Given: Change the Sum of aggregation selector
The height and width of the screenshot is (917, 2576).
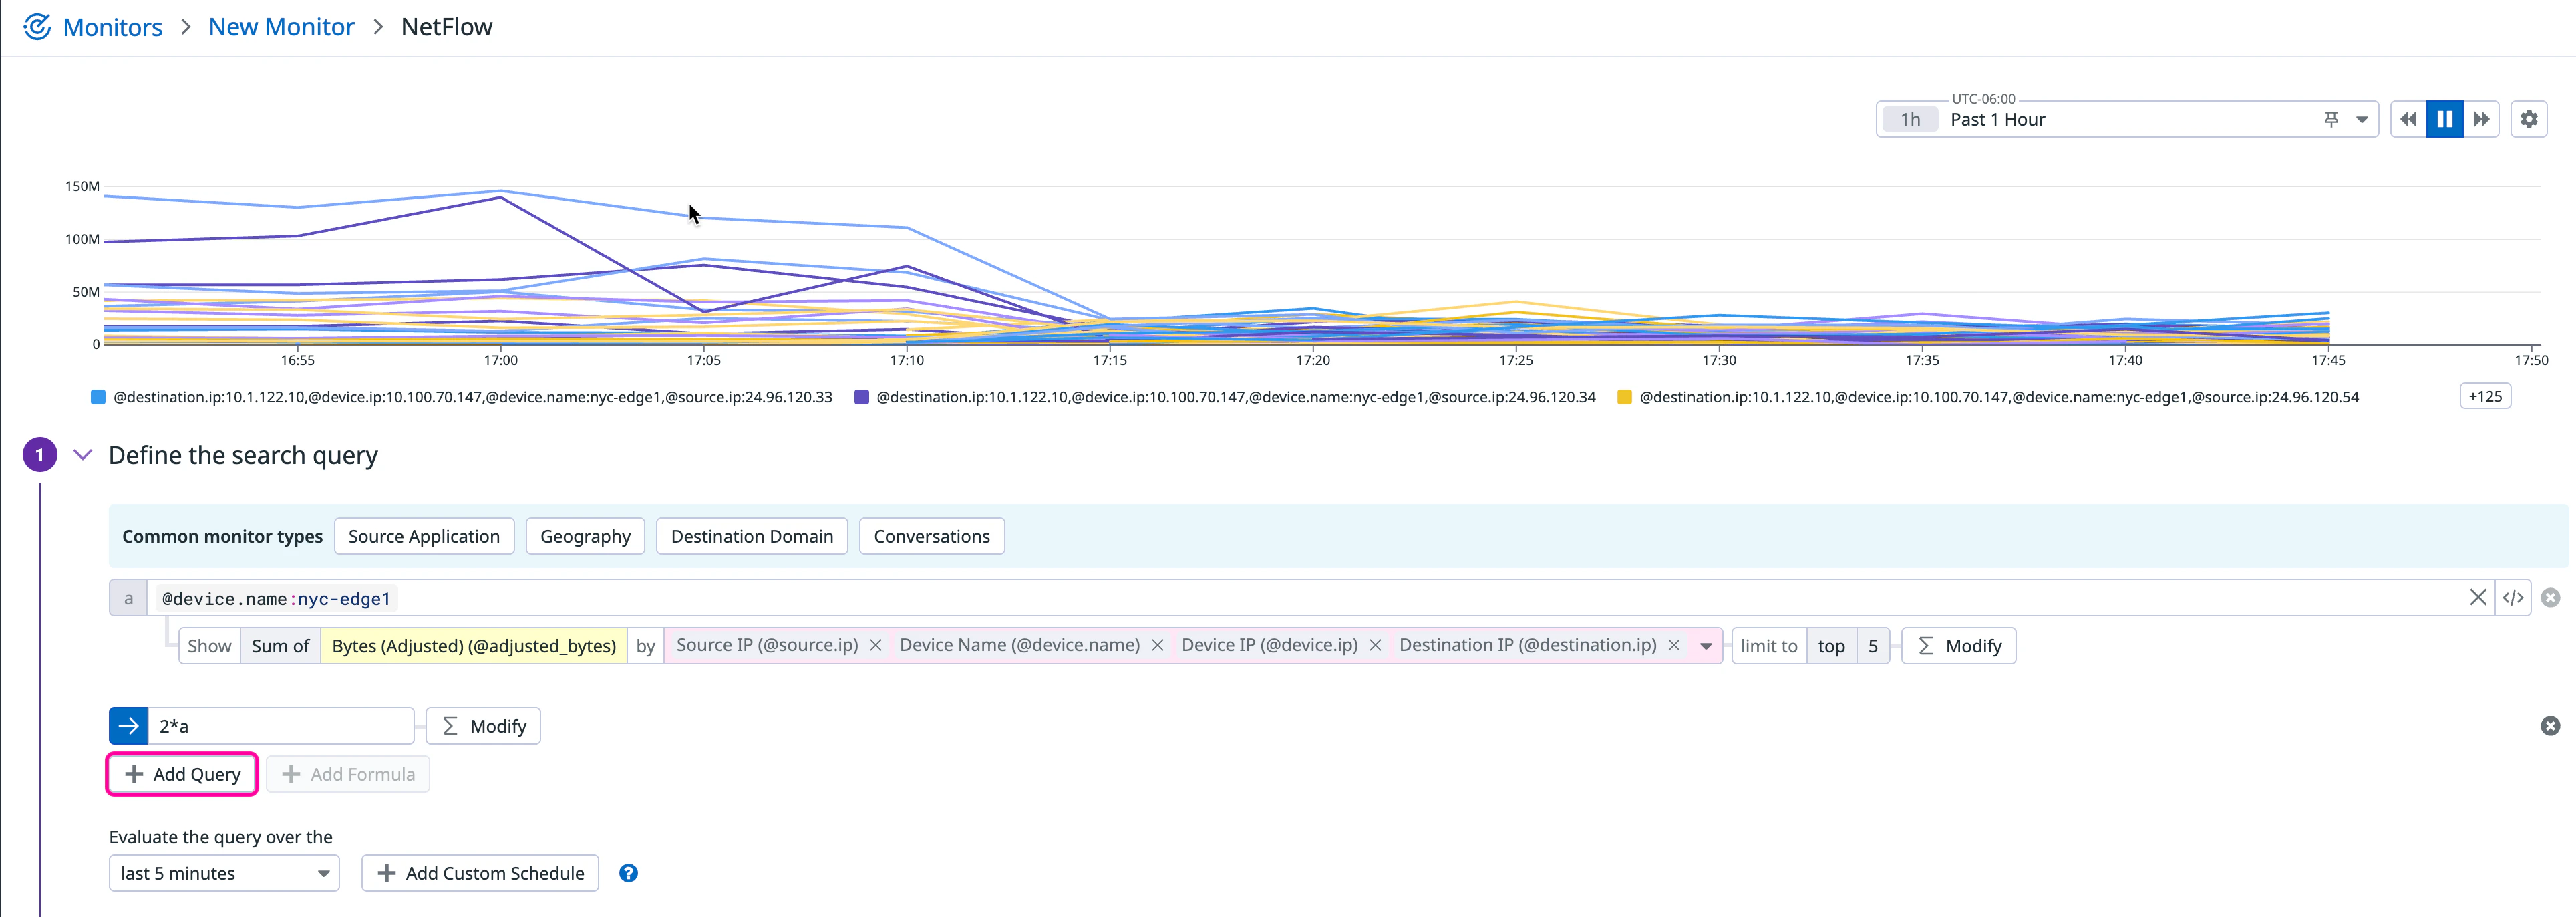Looking at the screenshot, I should [x=280, y=646].
